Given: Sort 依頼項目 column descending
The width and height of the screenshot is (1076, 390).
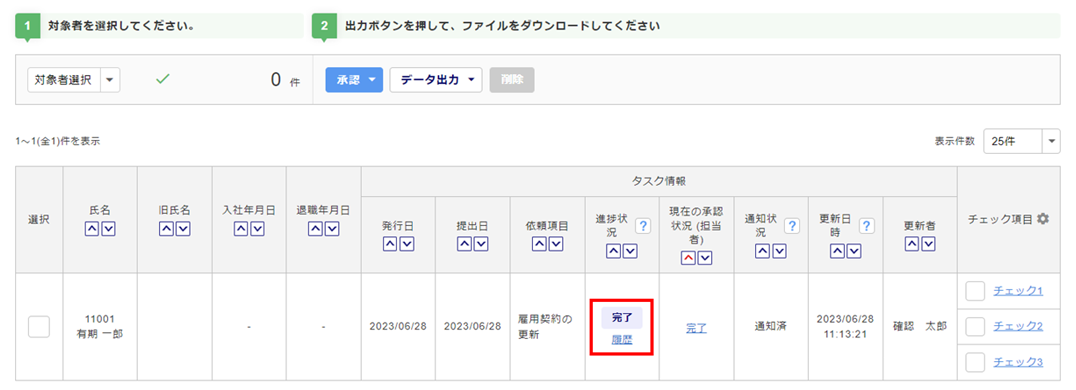Looking at the screenshot, I should point(555,243).
